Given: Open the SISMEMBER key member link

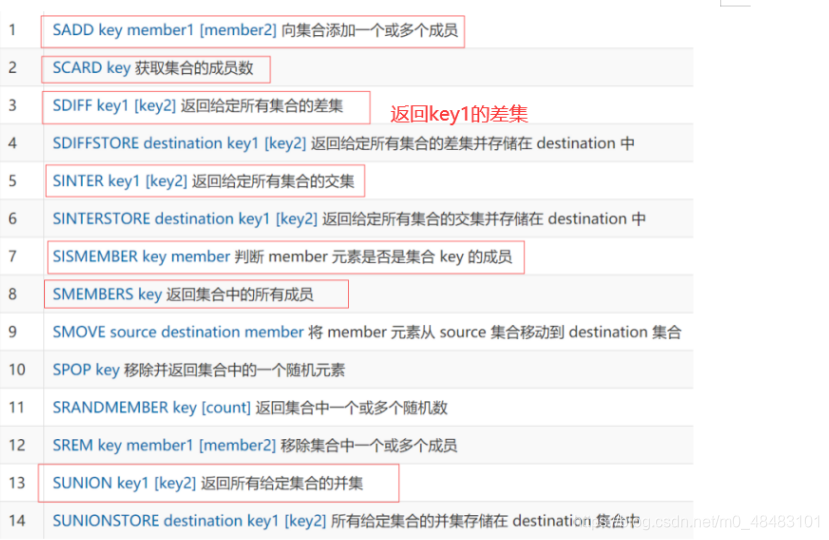Looking at the screenshot, I should tap(141, 257).
